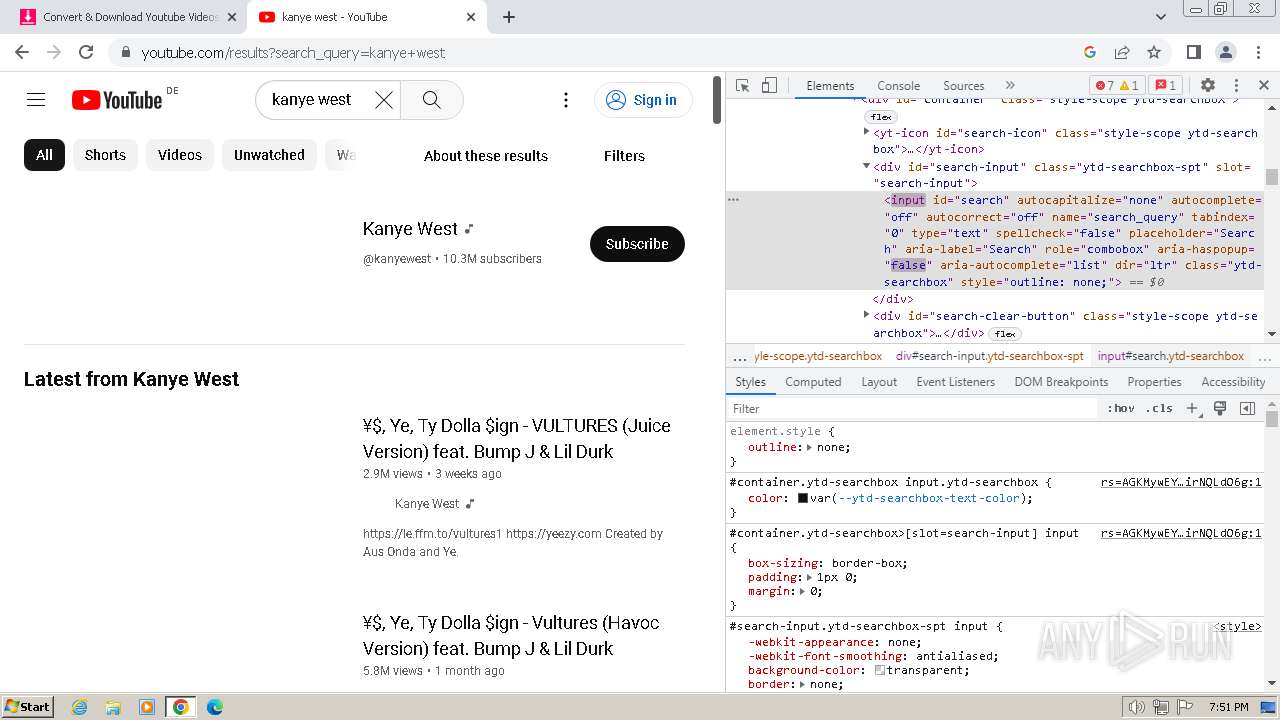Bookmark this page with star icon
The width and height of the screenshot is (1280, 720).
(x=1154, y=52)
